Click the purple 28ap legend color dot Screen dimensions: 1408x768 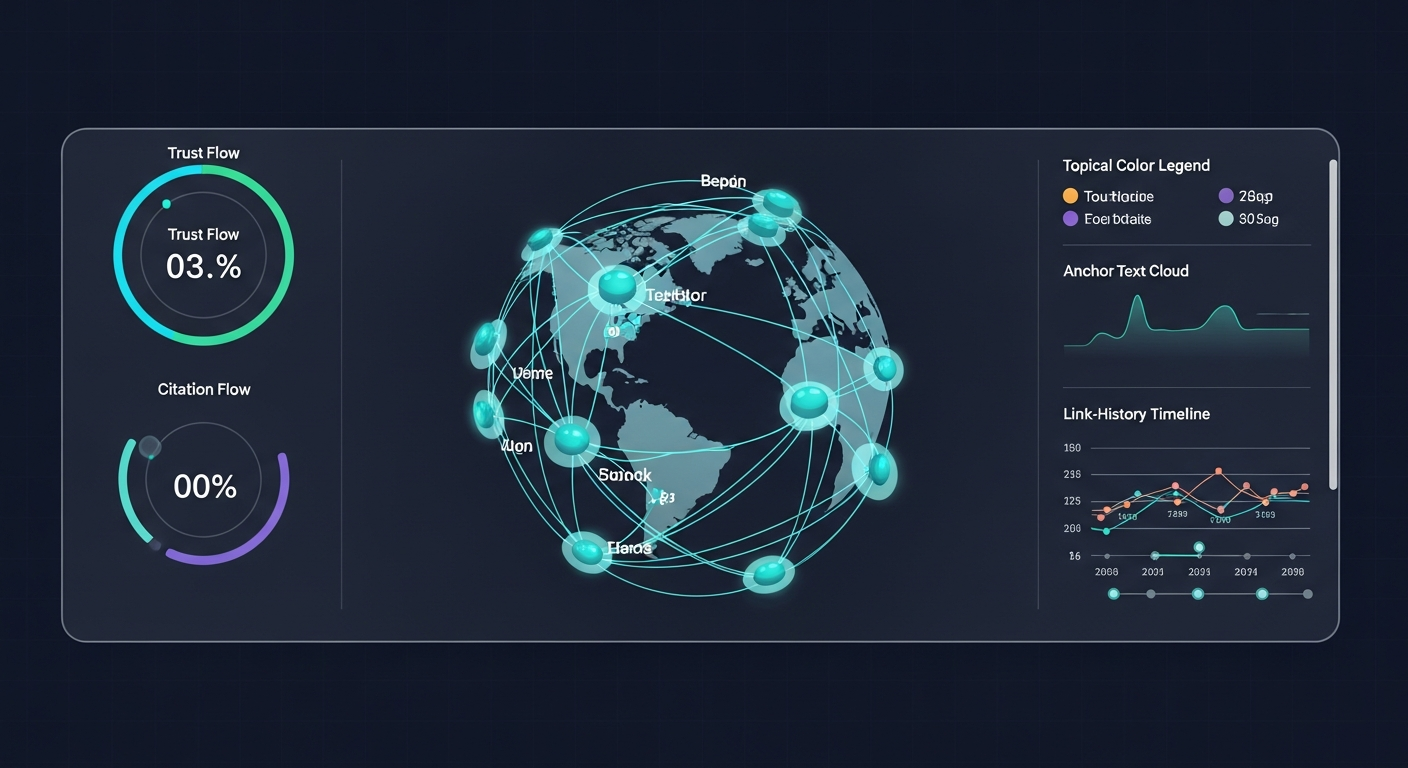click(x=1226, y=196)
